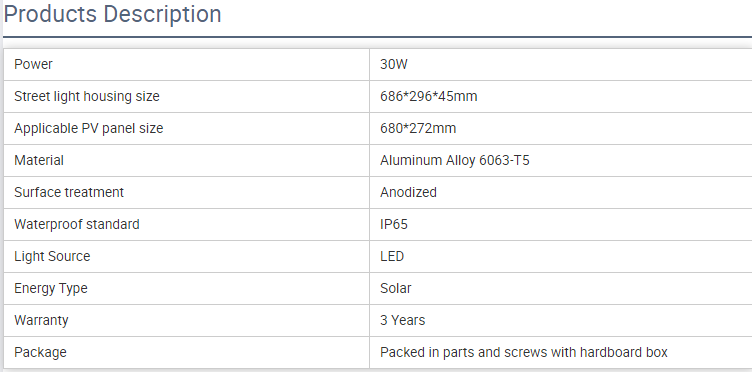Click the Products Description heading
The height and width of the screenshot is (372, 752).
click(x=112, y=14)
